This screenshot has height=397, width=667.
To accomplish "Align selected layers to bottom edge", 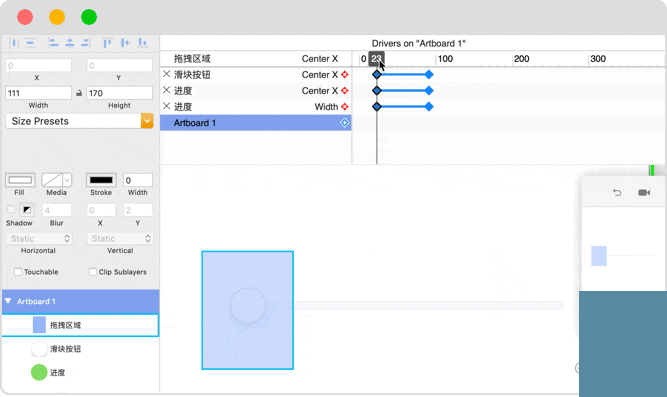I will 143,43.
